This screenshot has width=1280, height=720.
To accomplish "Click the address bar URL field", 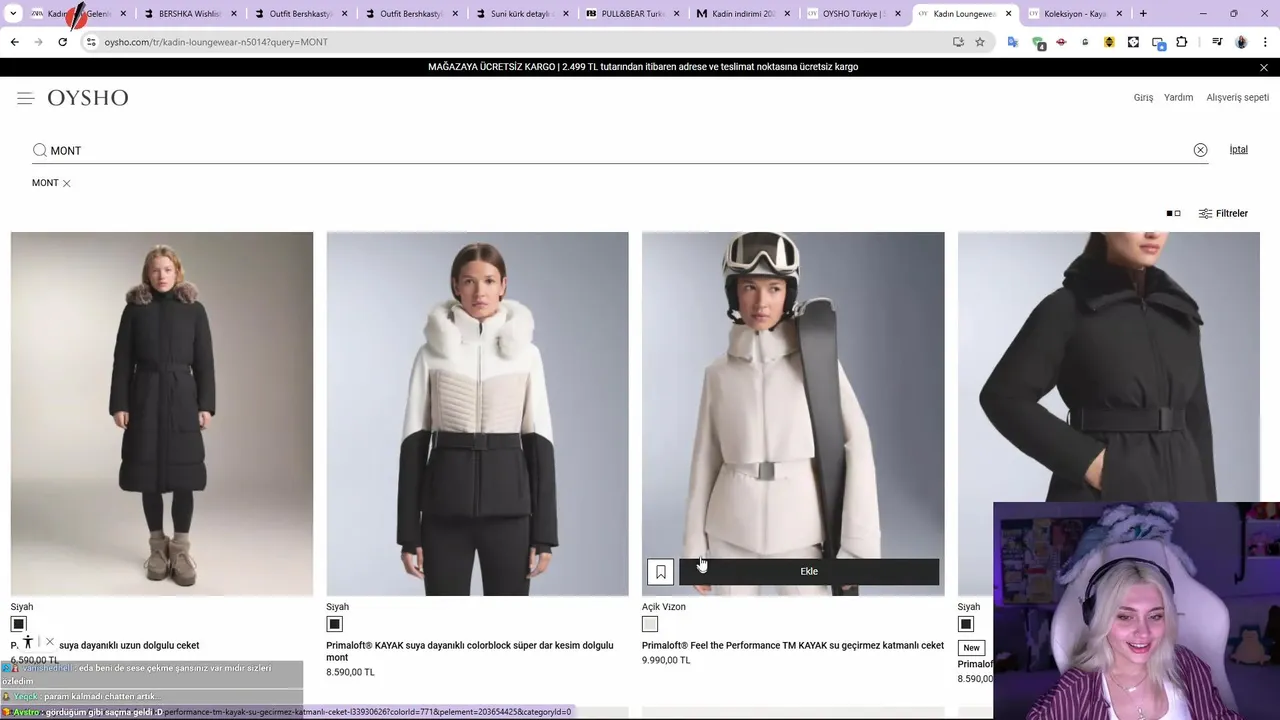I will pos(520,42).
